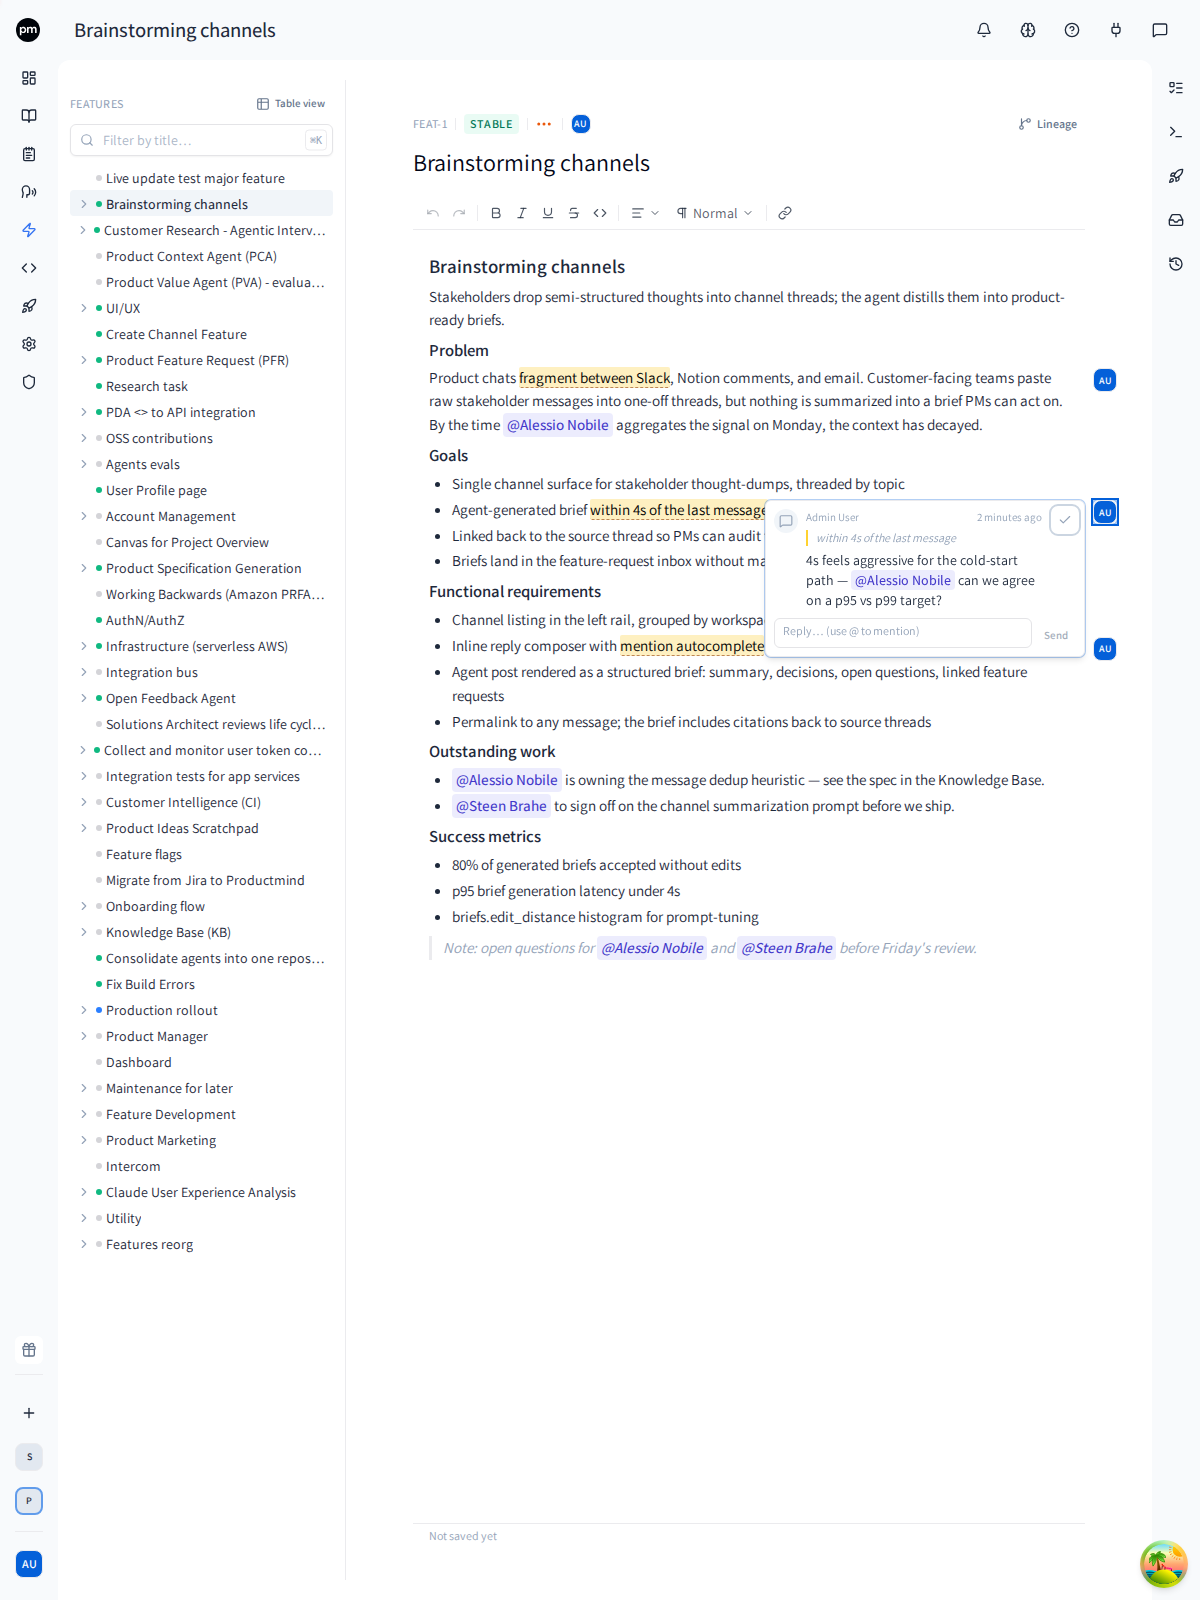Expand the Features reorg item

click(x=84, y=1244)
